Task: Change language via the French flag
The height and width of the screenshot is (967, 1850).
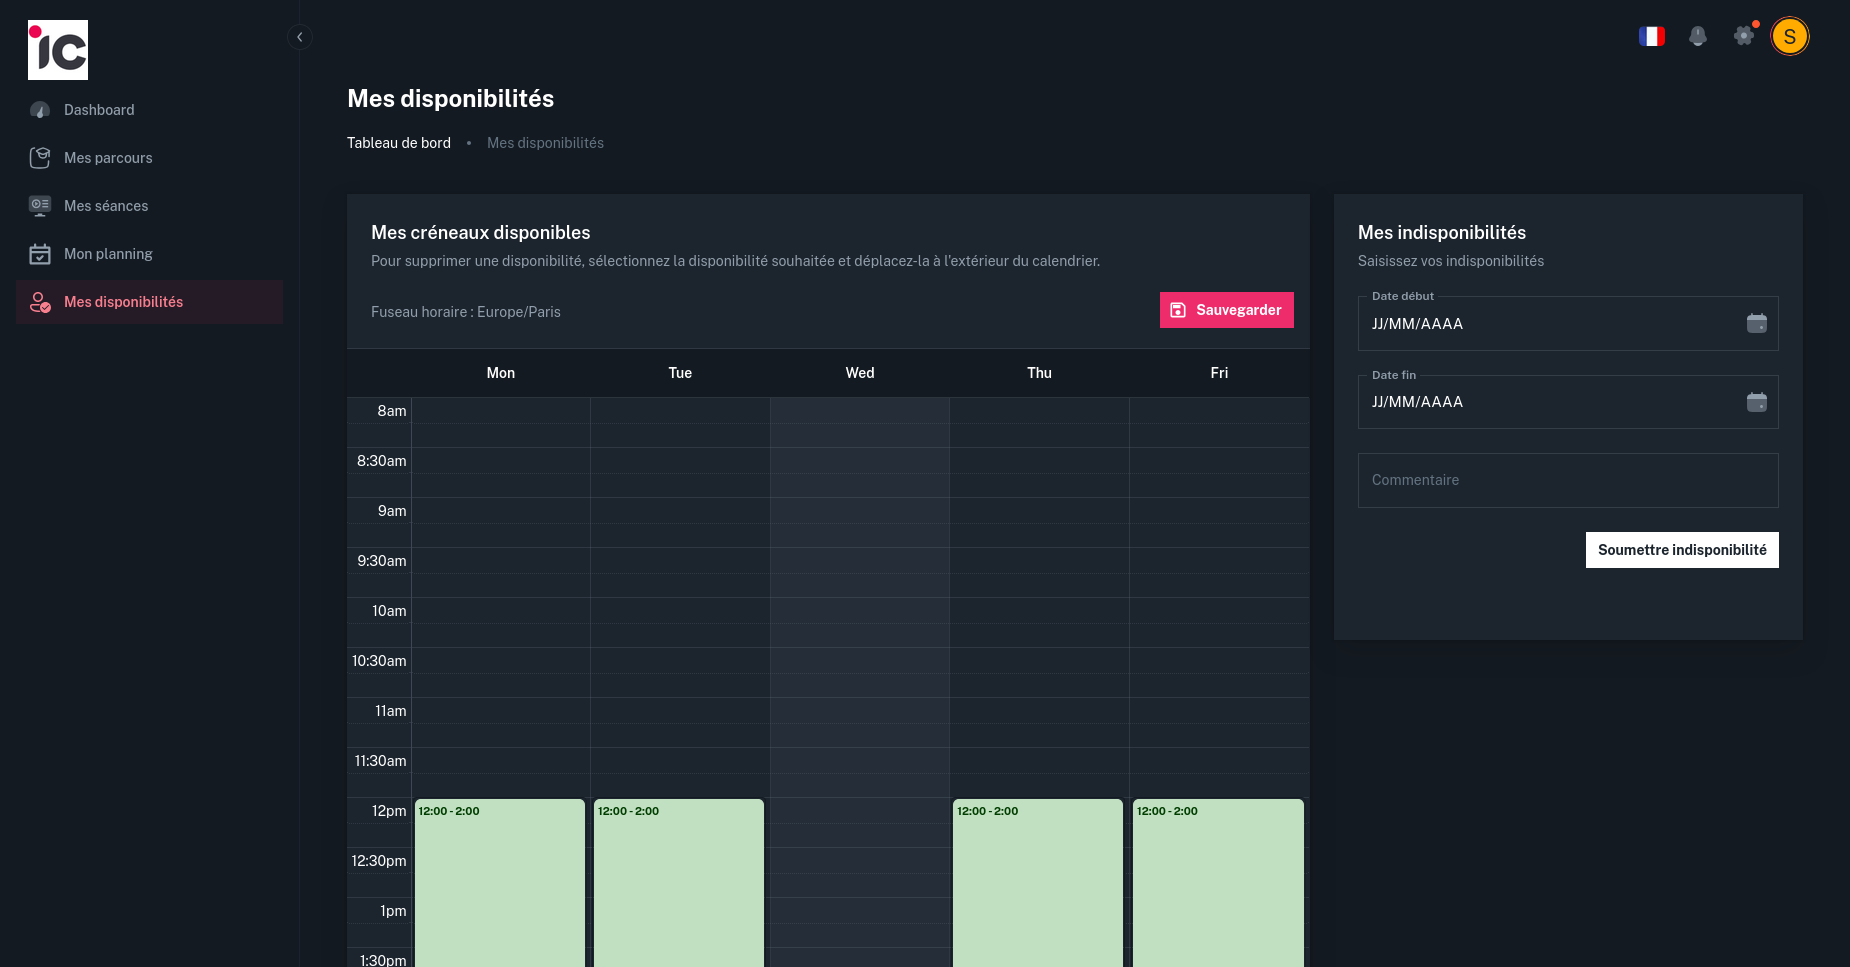Action: pyautogui.click(x=1652, y=35)
